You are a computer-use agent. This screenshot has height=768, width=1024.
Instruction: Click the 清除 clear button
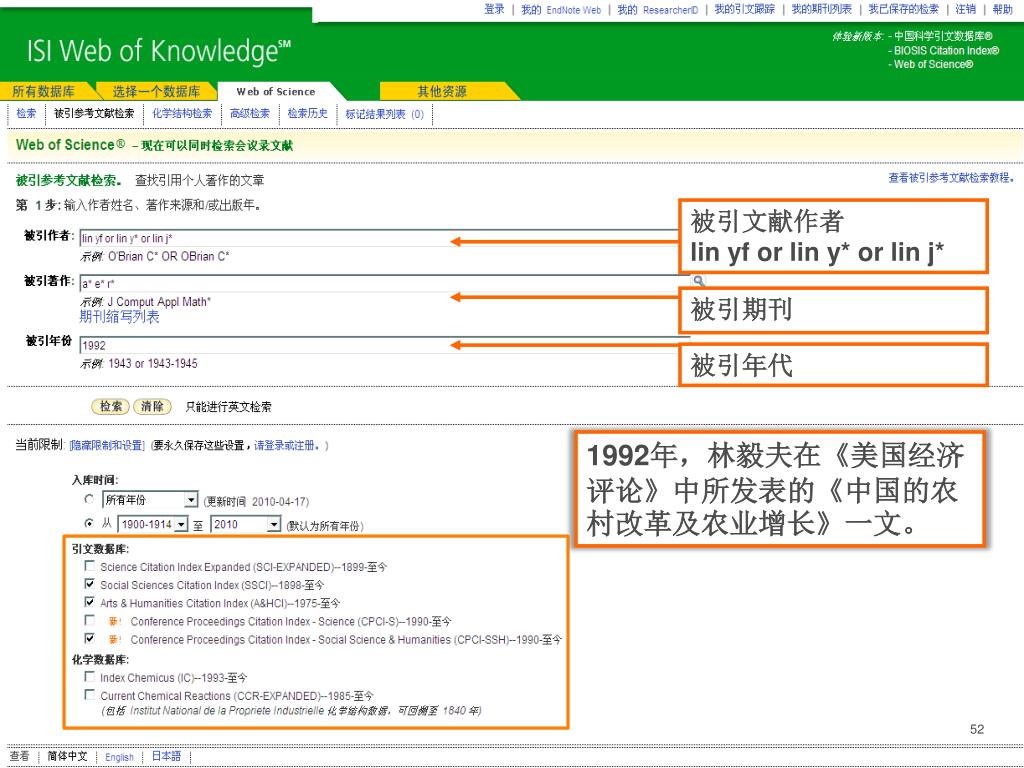click(x=152, y=406)
